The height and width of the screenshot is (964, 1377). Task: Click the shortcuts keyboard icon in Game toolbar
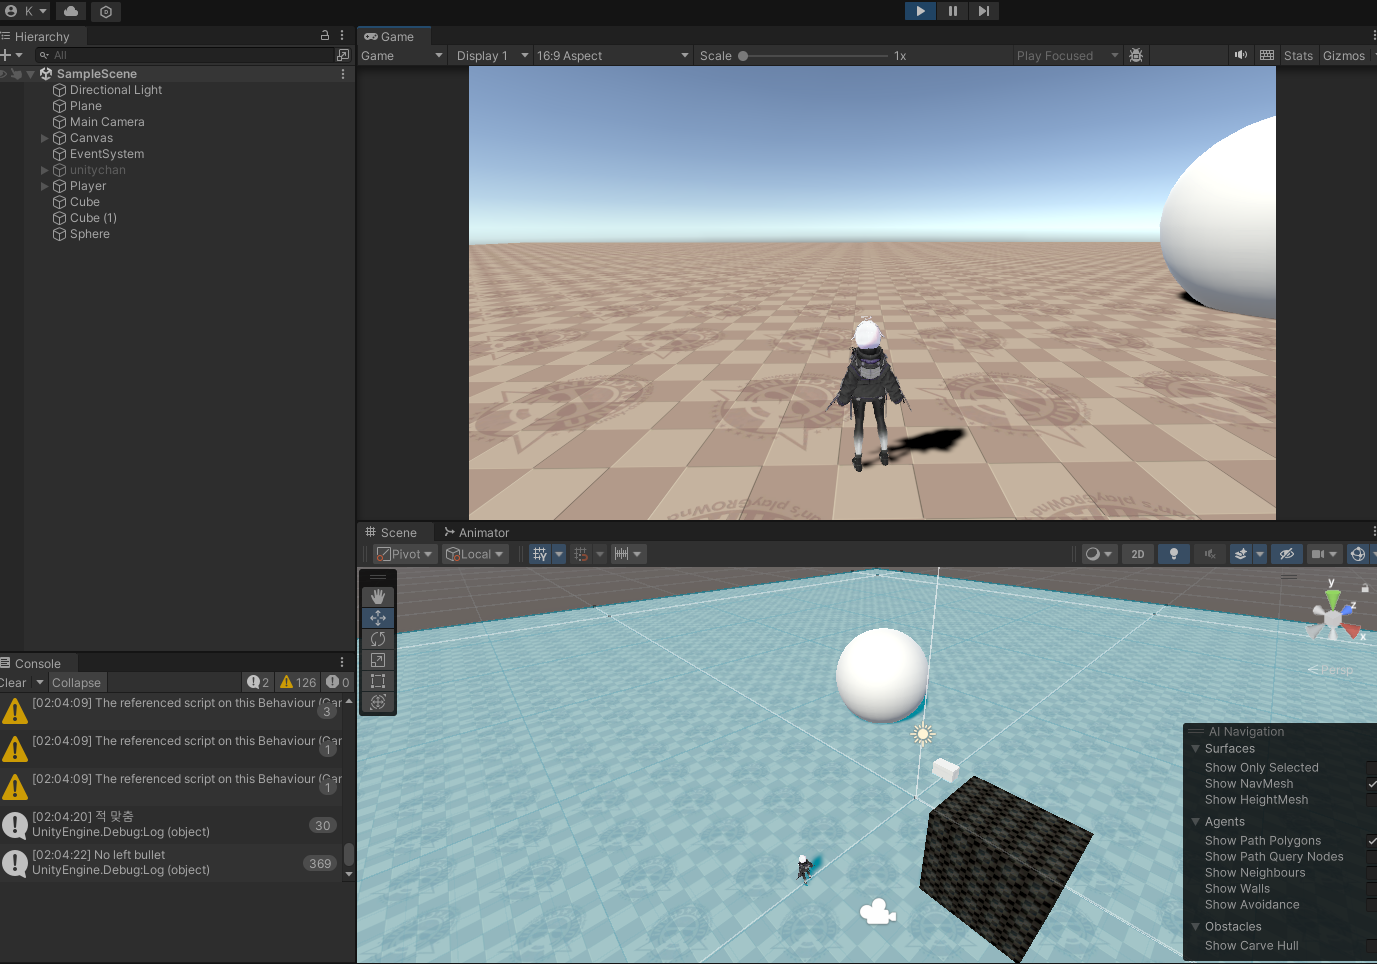1267,56
